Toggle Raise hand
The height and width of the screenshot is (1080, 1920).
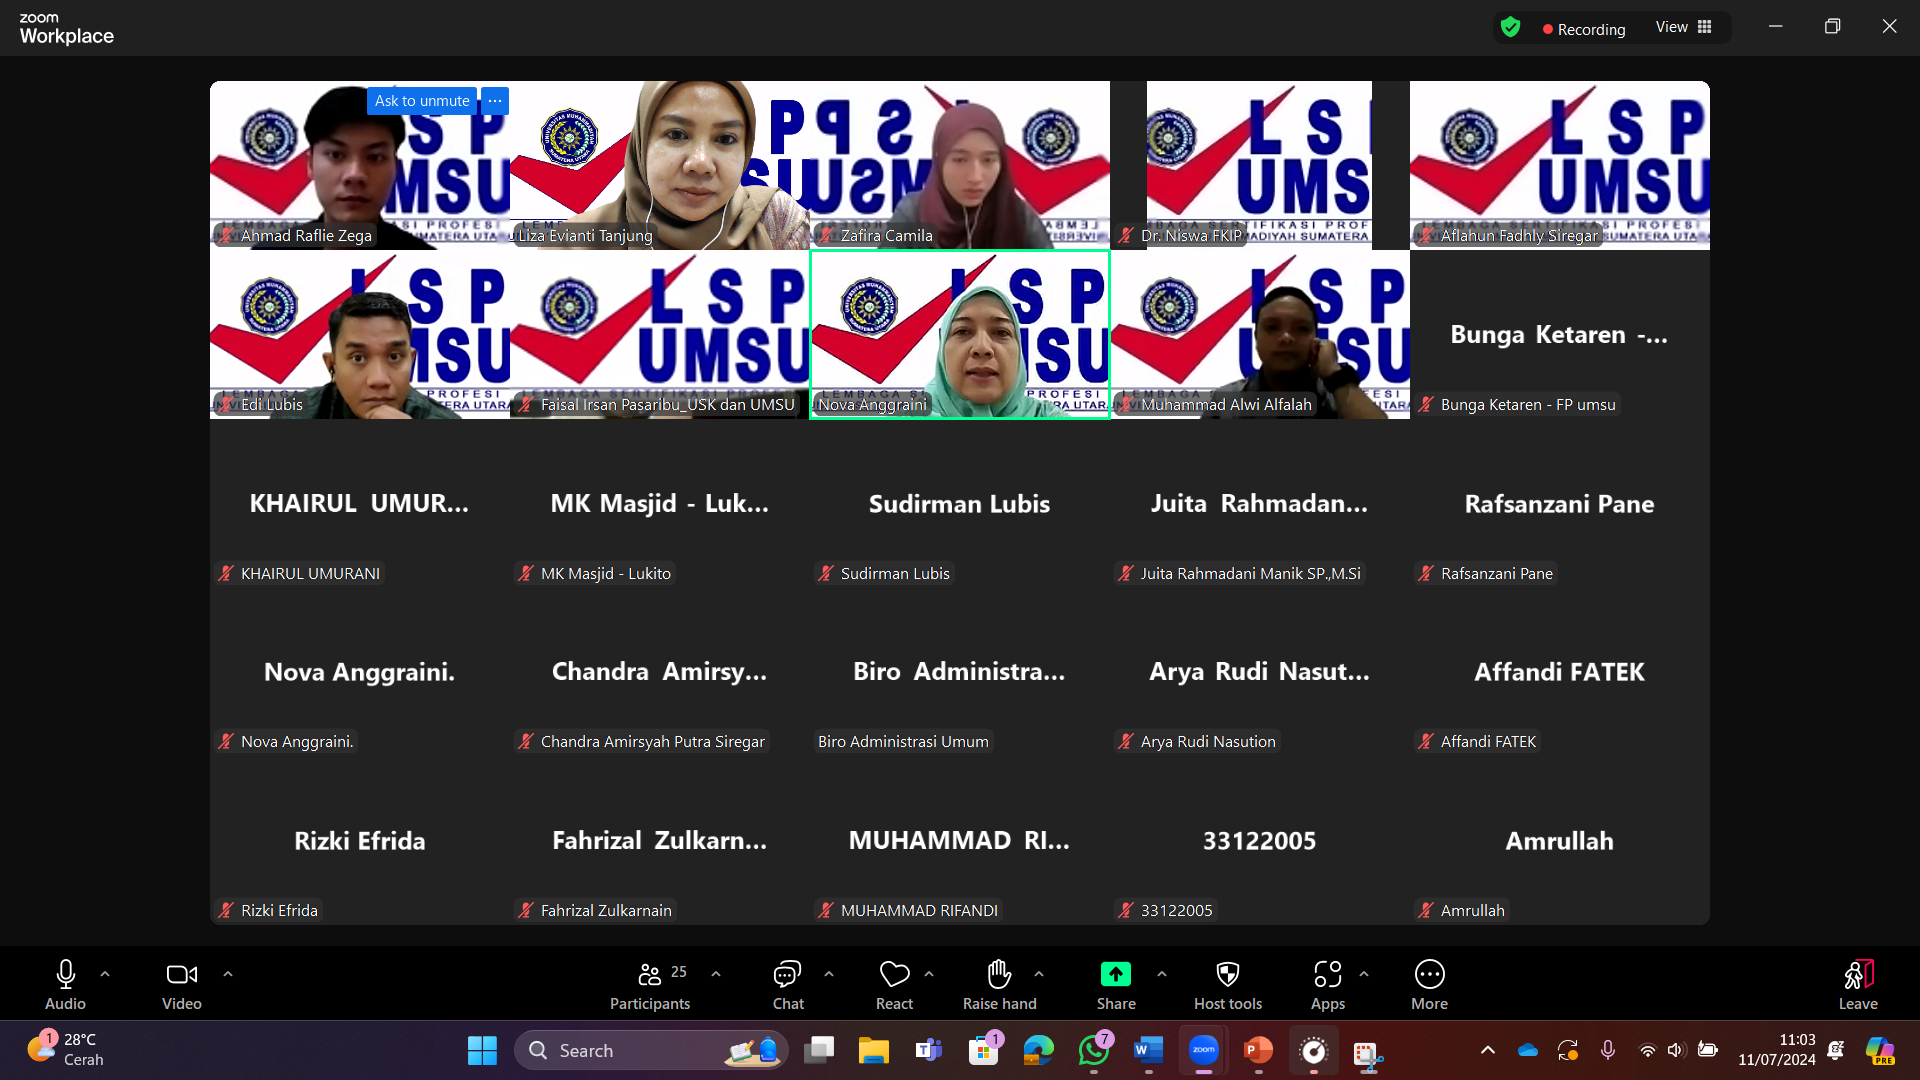click(999, 985)
